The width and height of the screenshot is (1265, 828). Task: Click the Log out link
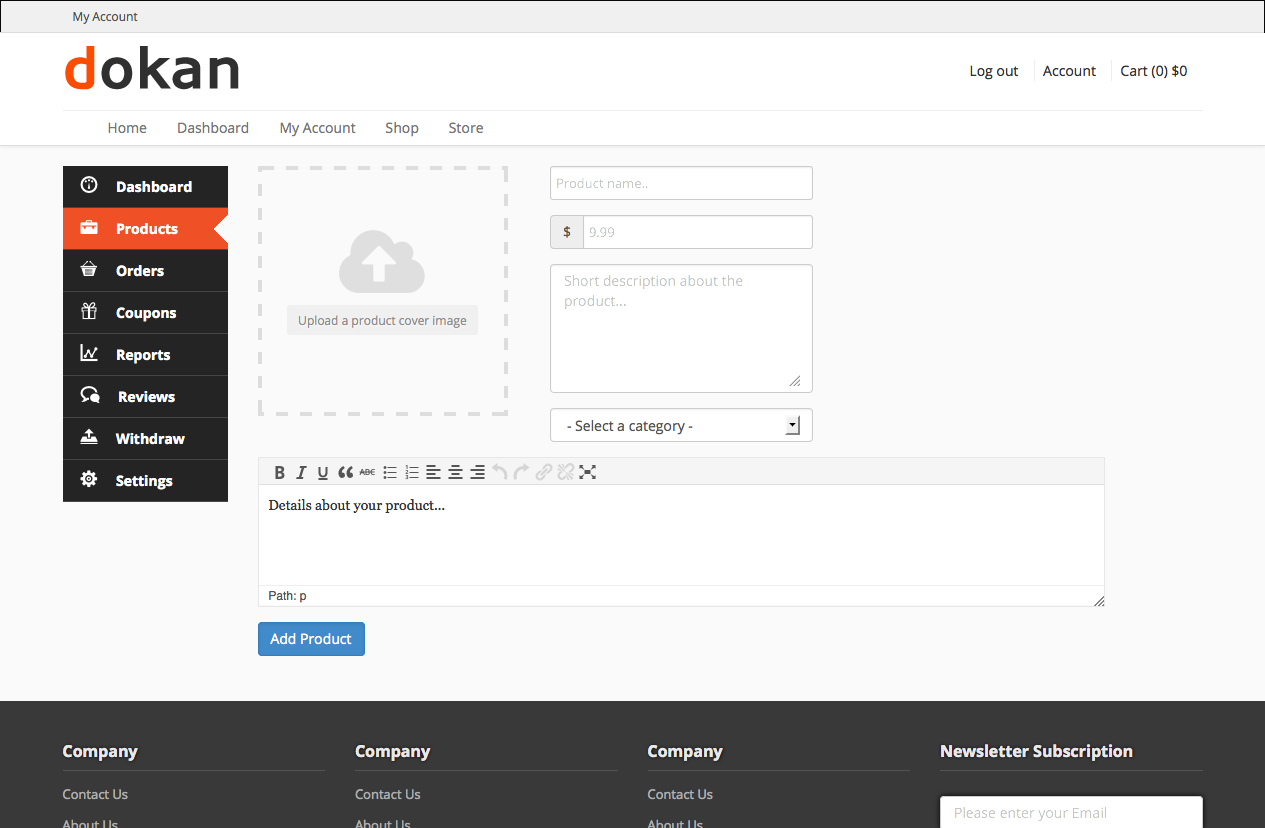coord(993,71)
